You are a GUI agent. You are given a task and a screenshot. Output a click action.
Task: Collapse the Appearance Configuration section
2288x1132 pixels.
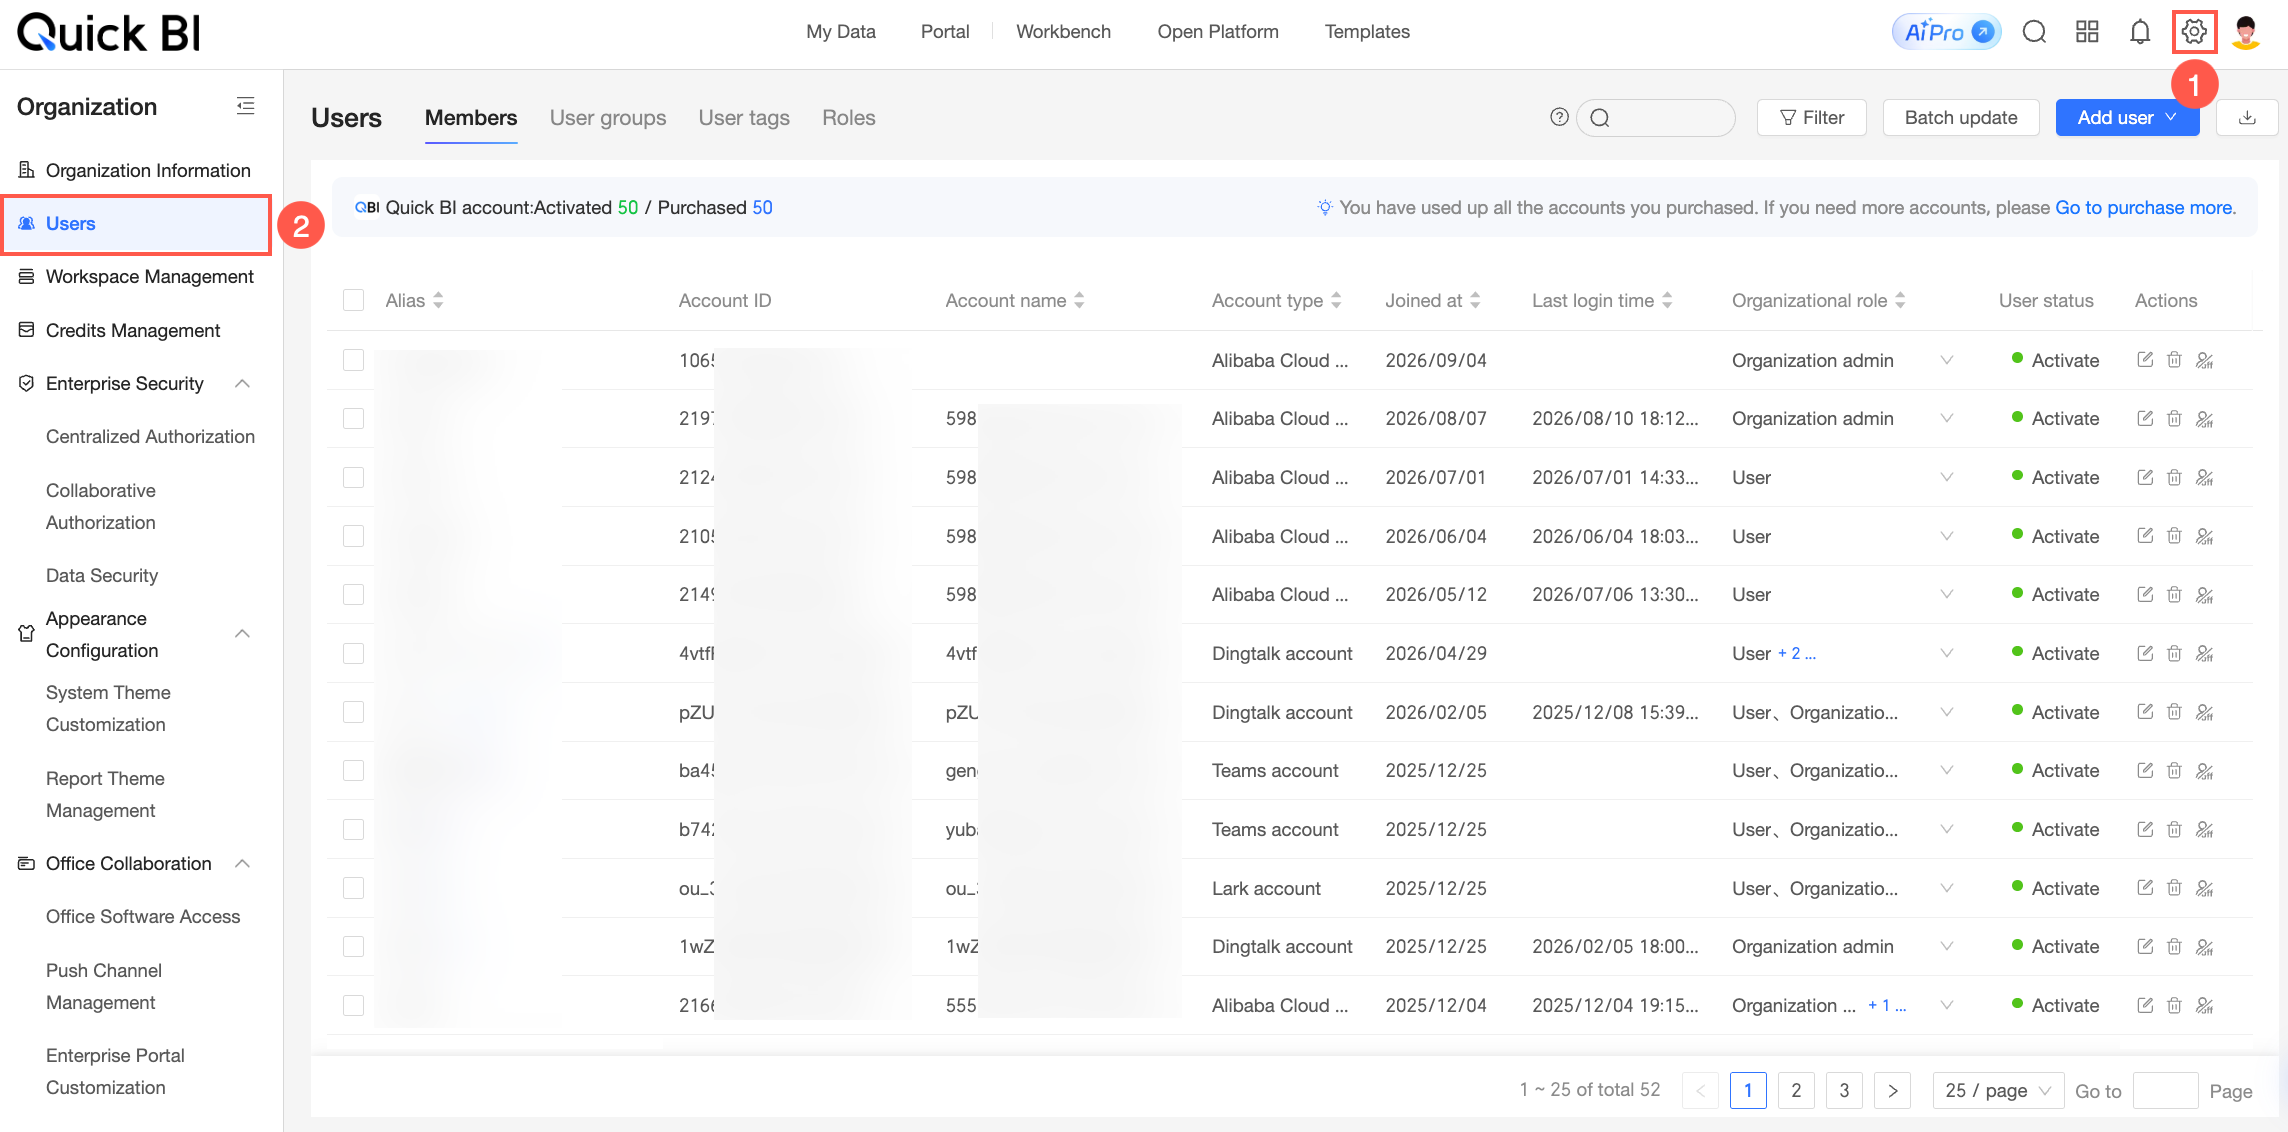point(242,634)
